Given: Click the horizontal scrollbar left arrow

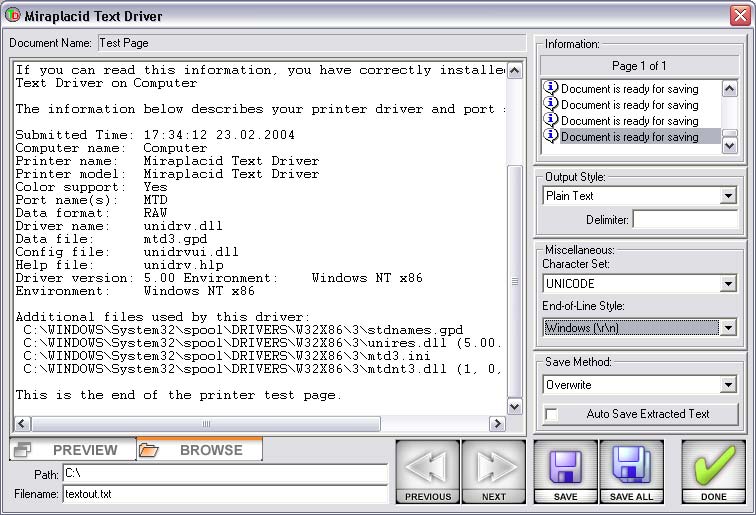Looking at the screenshot, I should tap(22, 424).
